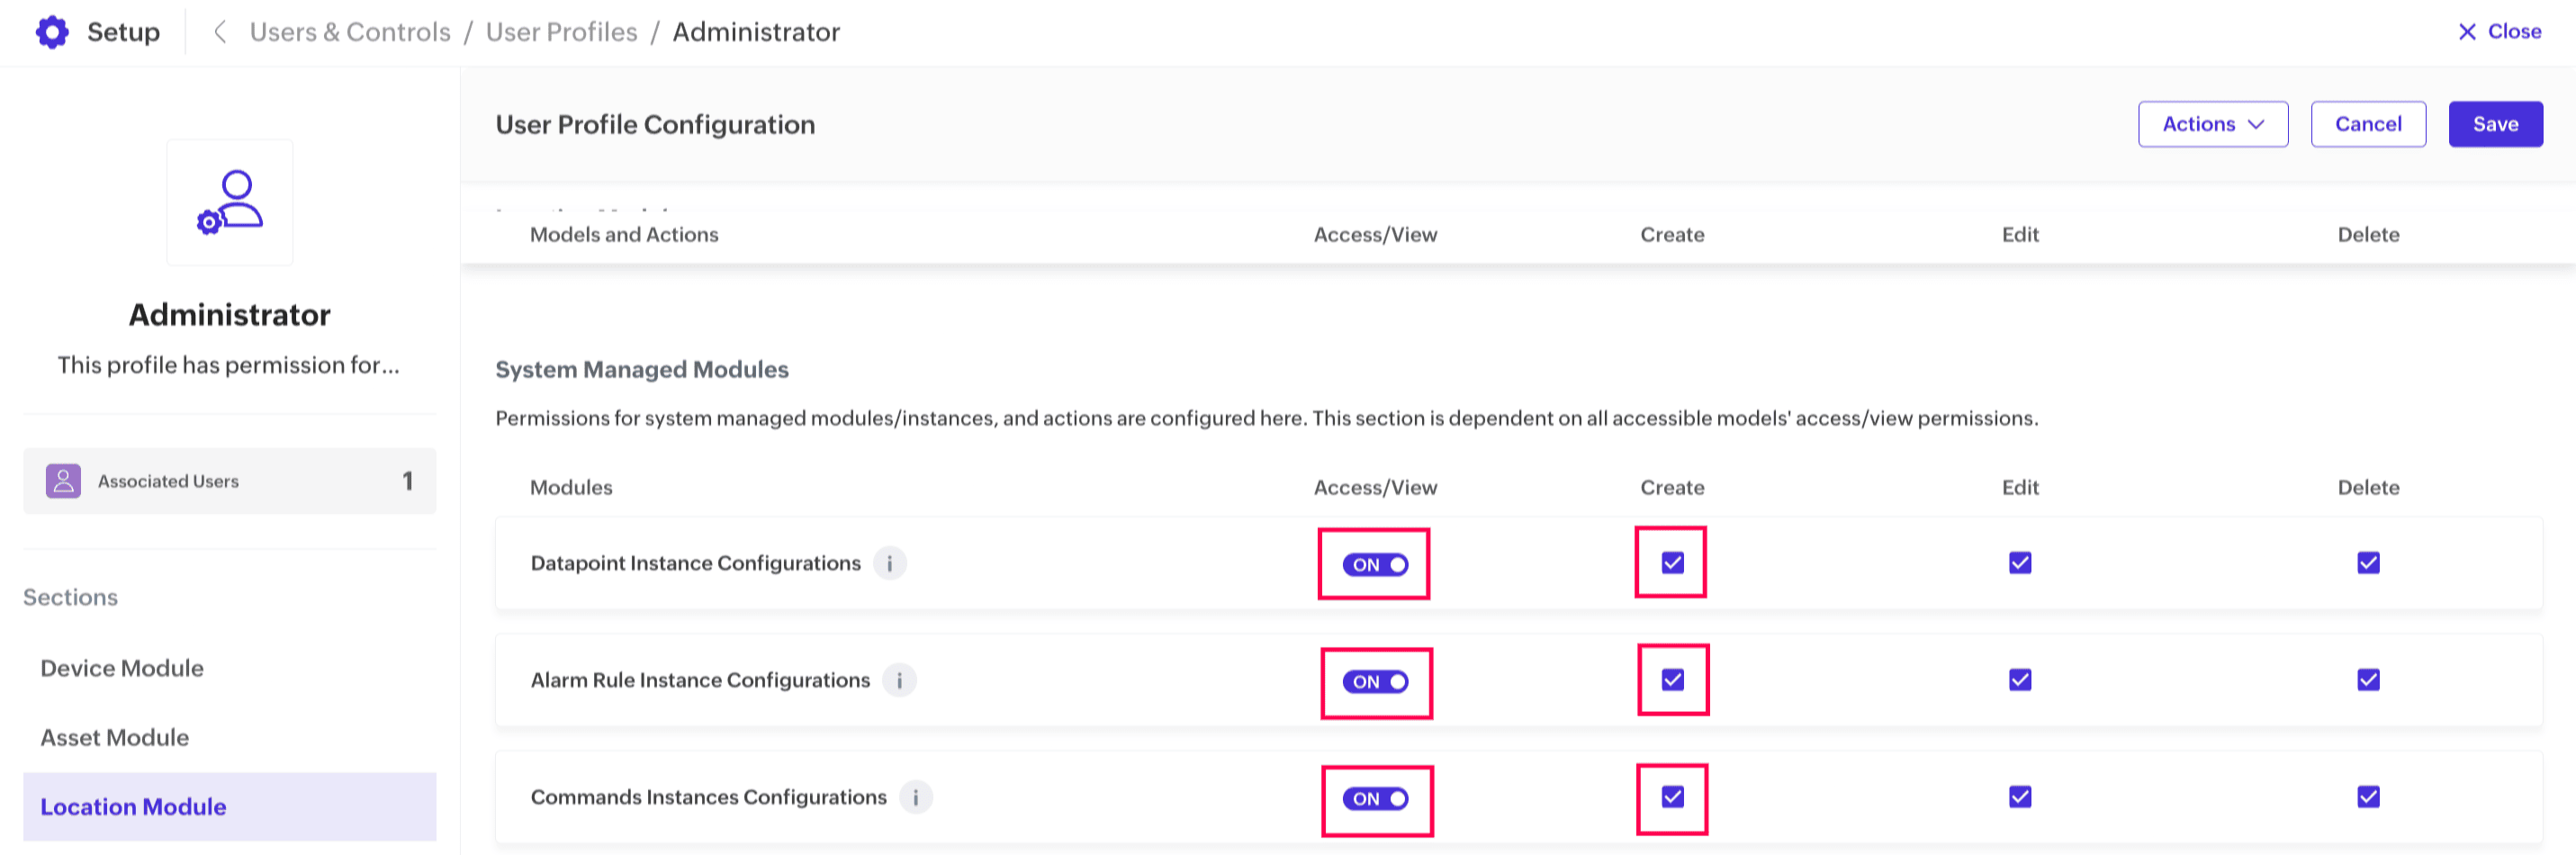This screenshot has width=2576, height=855.
Task: Click the Setup gear icon
Action: pyautogui.click(x=52, y=32)
